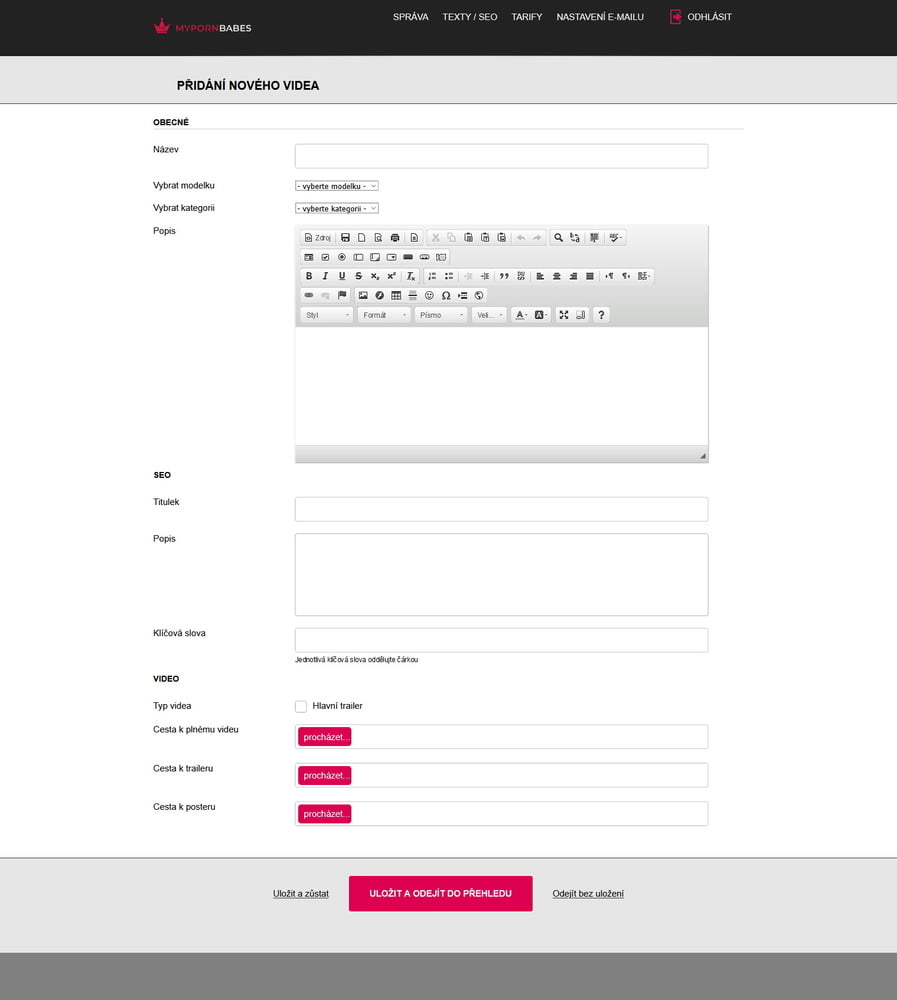Click the italic formatting icon
Image resolution: width=897 pixels, height=1000 pixels.
(325, 276)
